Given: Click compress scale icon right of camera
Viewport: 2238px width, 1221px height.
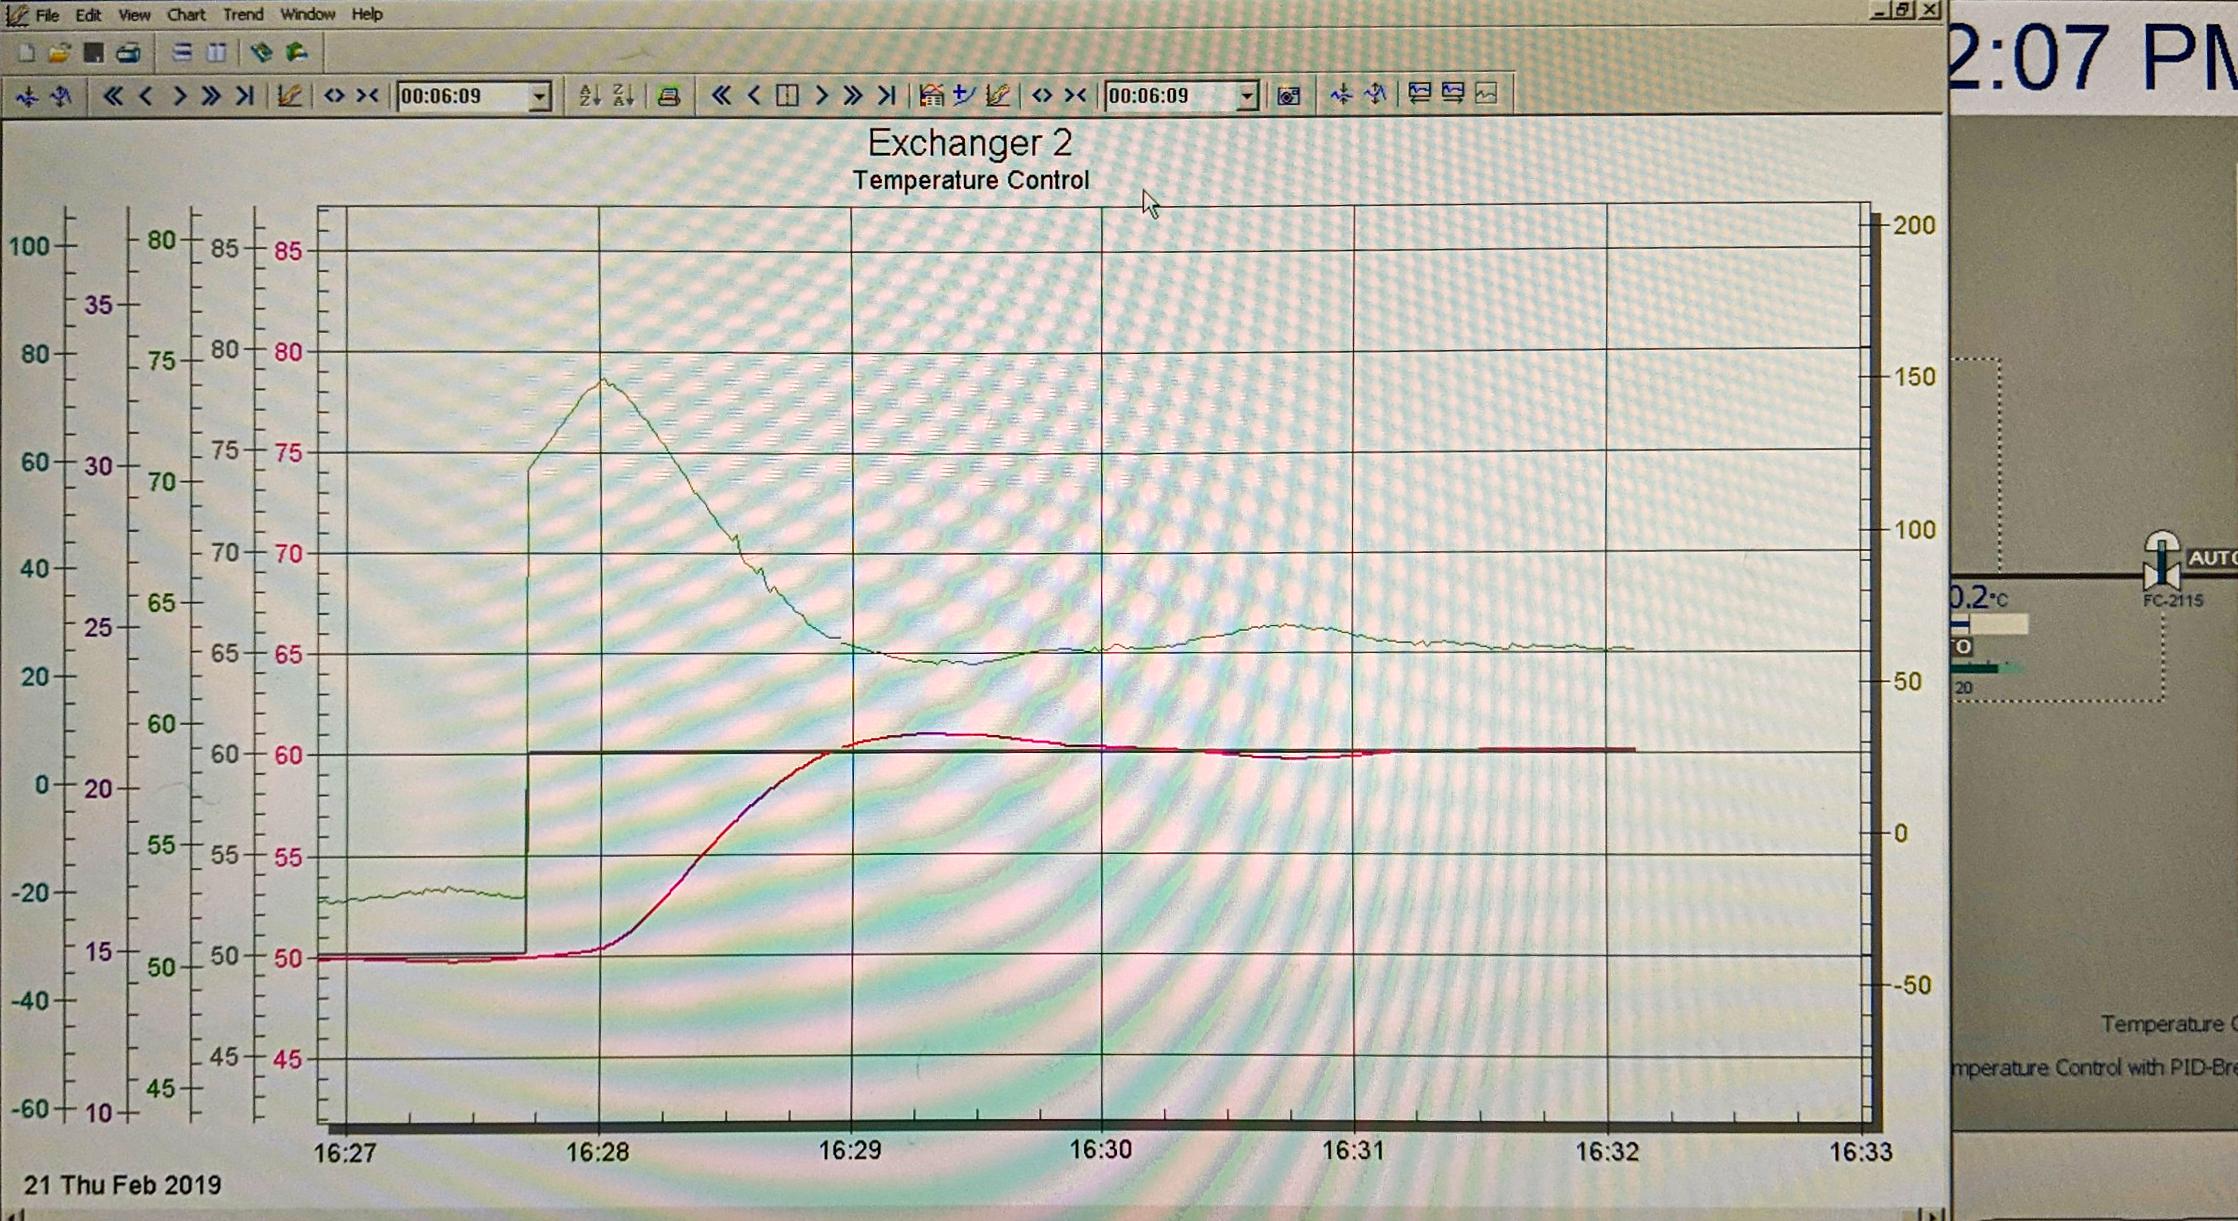Looking at the screenshot, I should [x=1341, y=95].
